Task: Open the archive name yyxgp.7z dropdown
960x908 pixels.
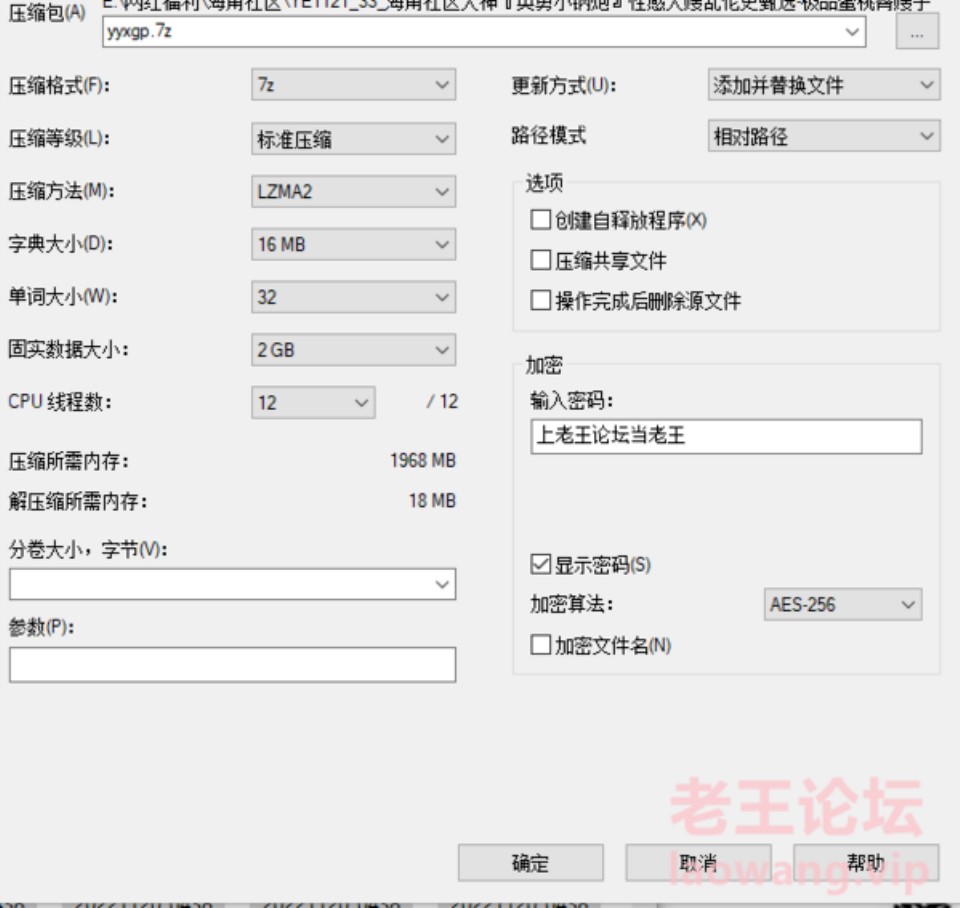Action: click(852, 31)
